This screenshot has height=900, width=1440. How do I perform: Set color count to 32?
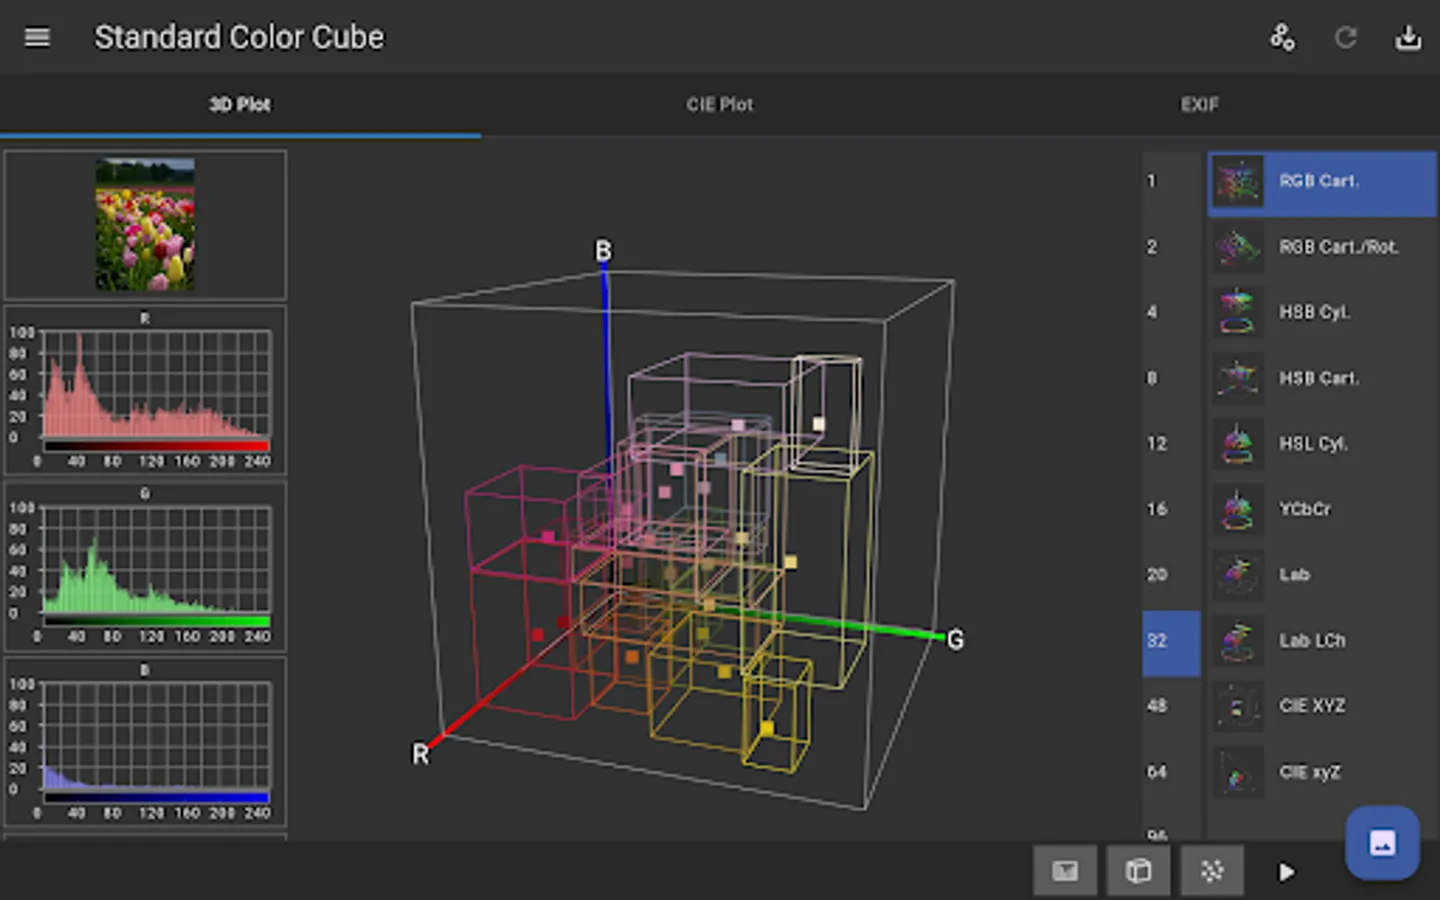1171,643
